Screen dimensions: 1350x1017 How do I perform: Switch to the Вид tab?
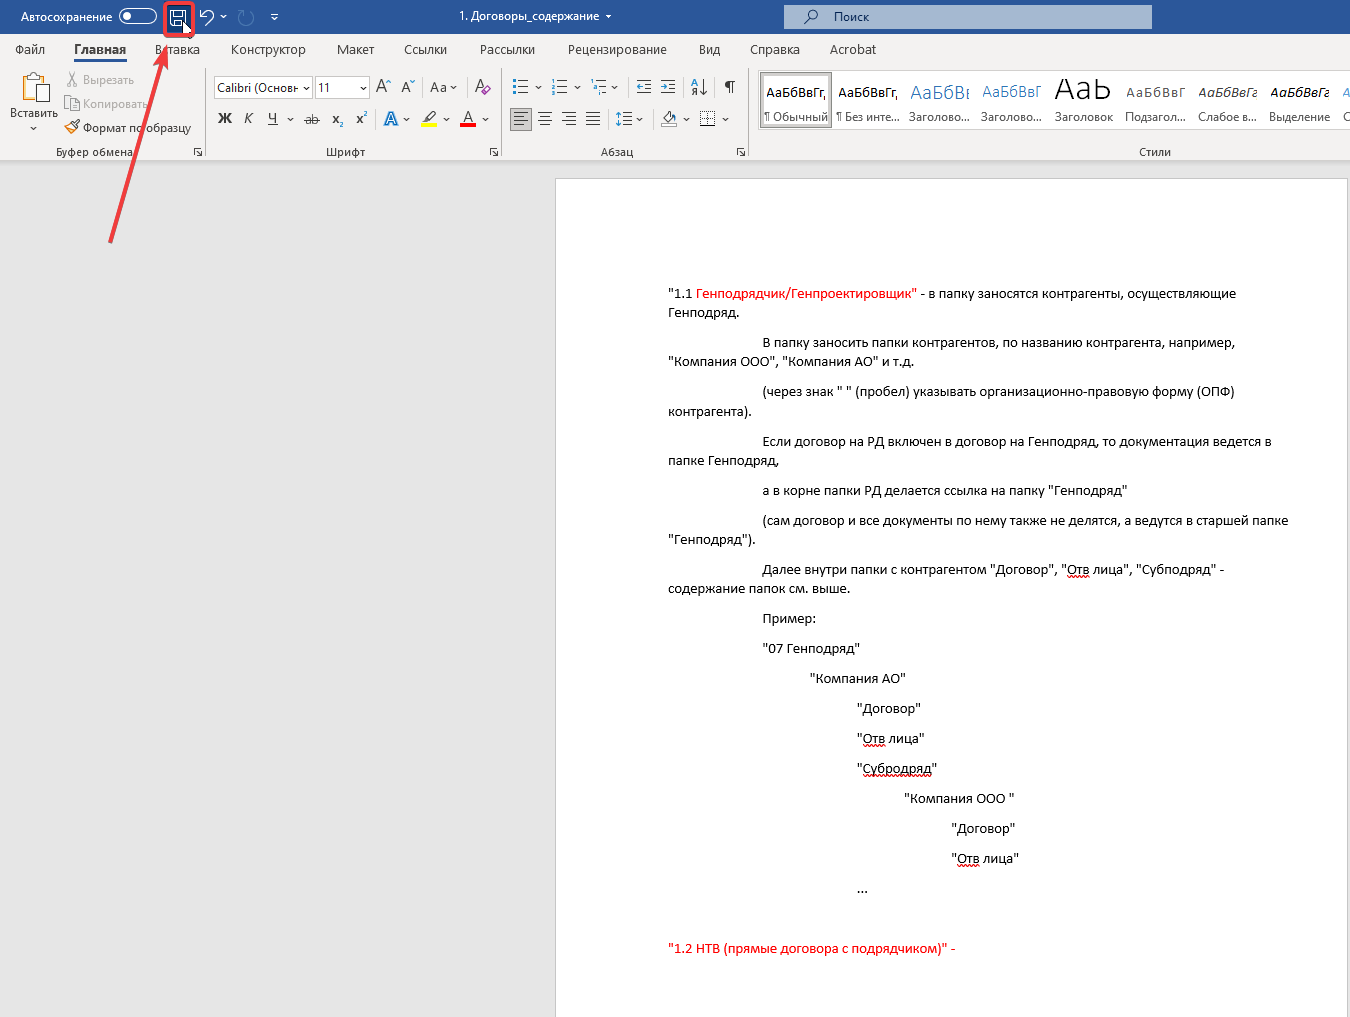click(x=709, y=49)
